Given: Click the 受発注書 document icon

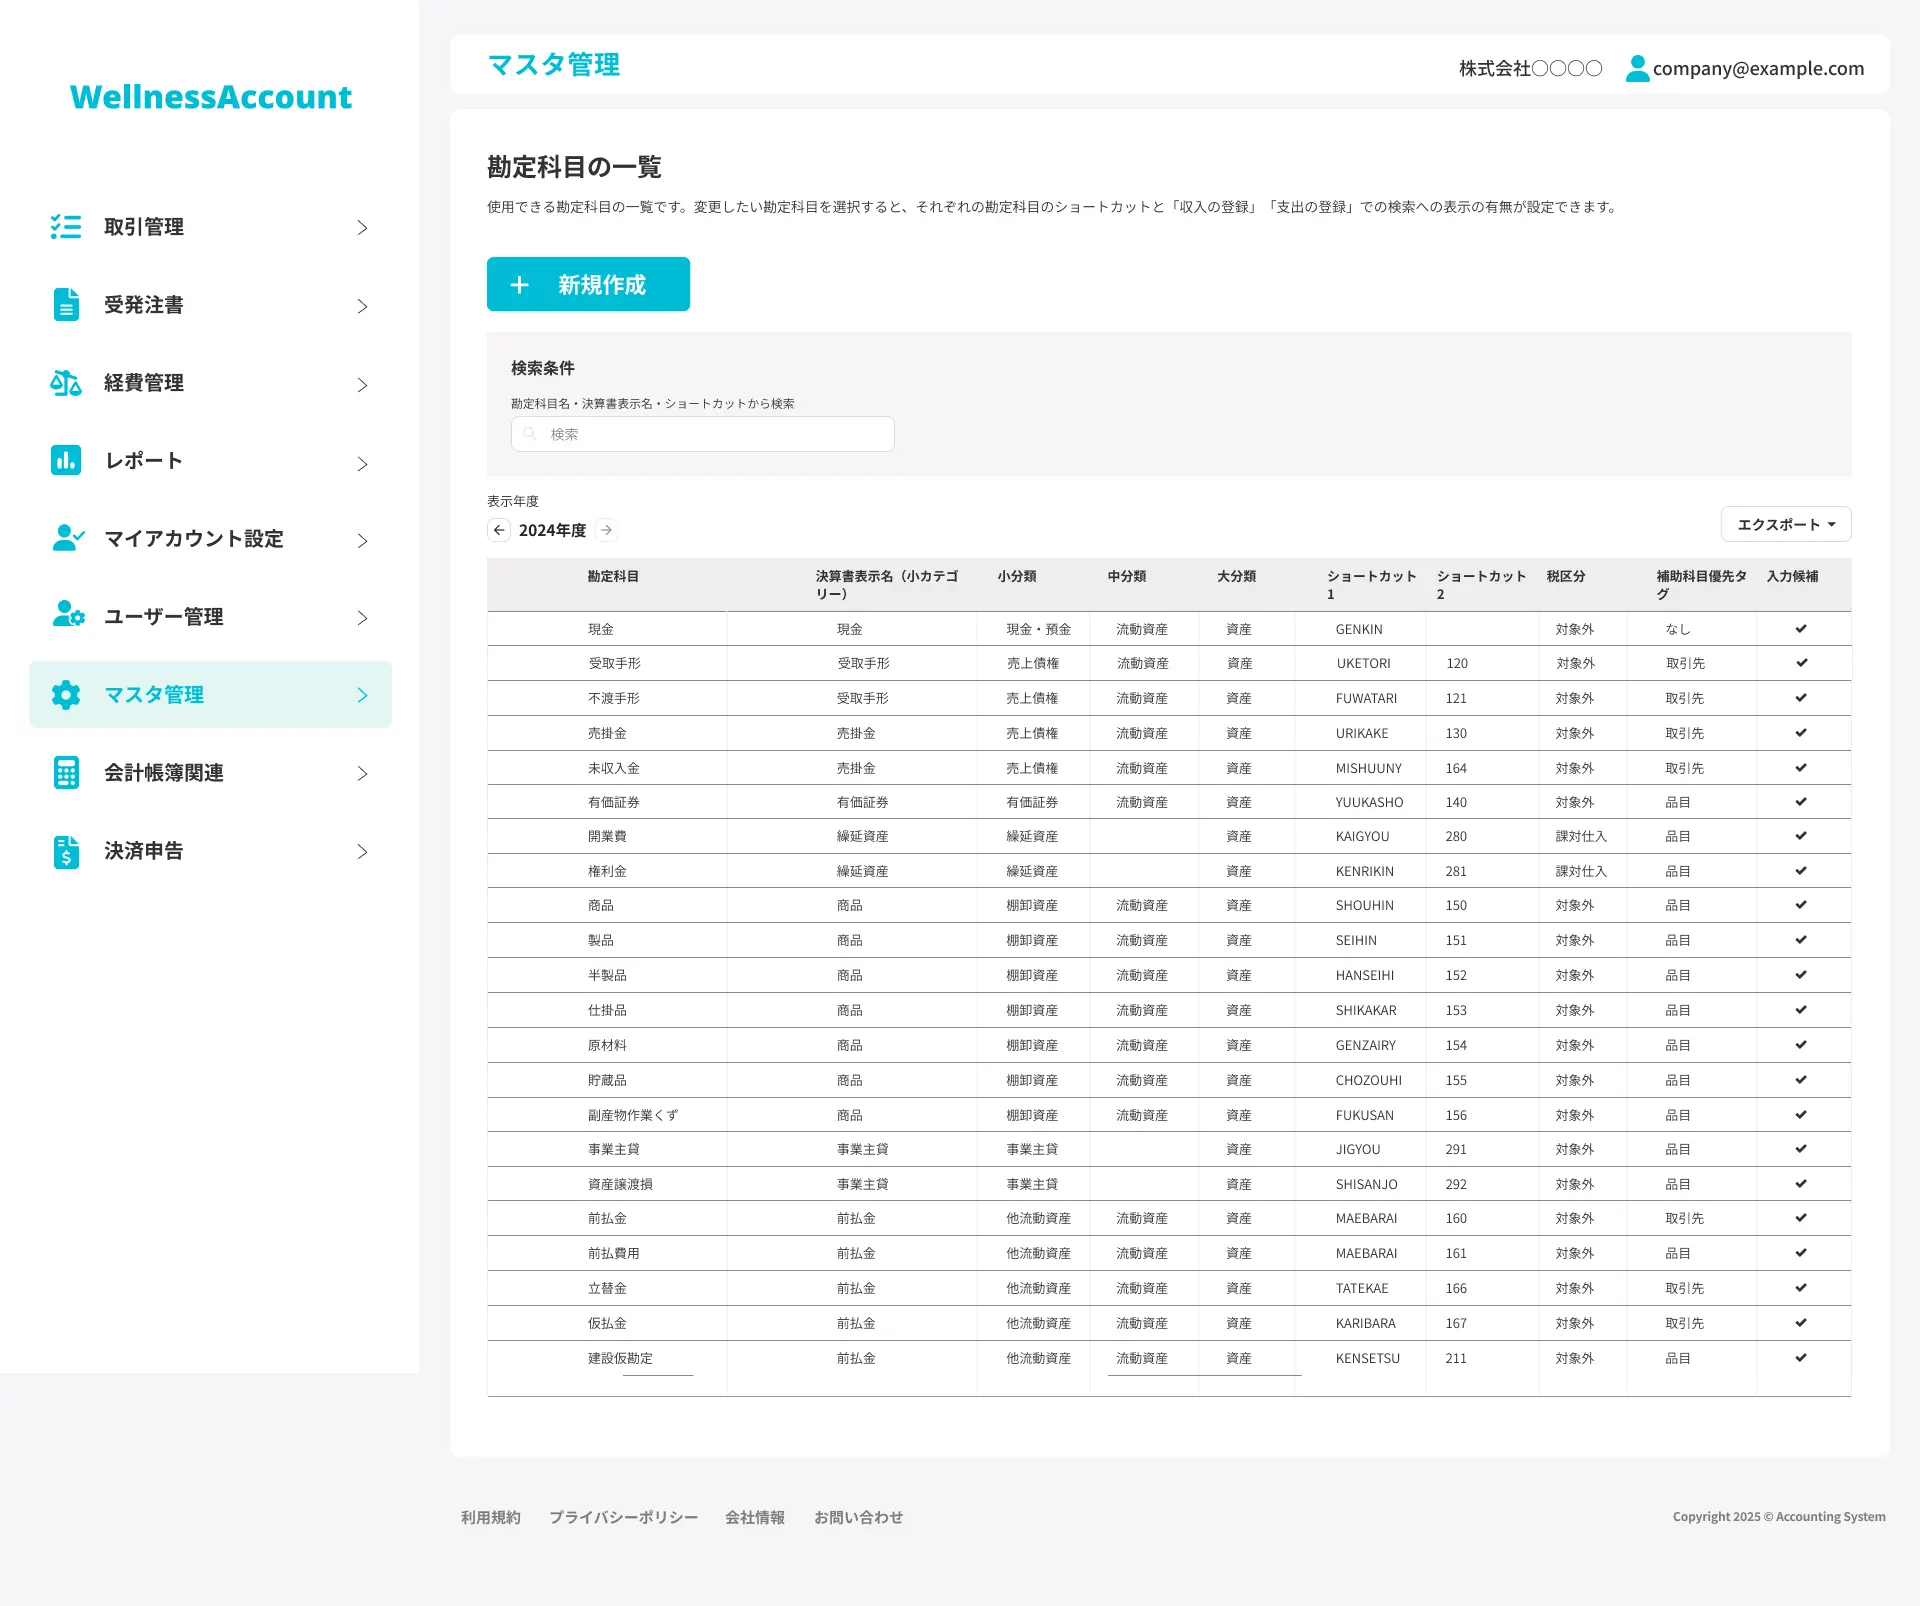Looking at the screenshot, I should pyautogui.click(x=66, y=305).
